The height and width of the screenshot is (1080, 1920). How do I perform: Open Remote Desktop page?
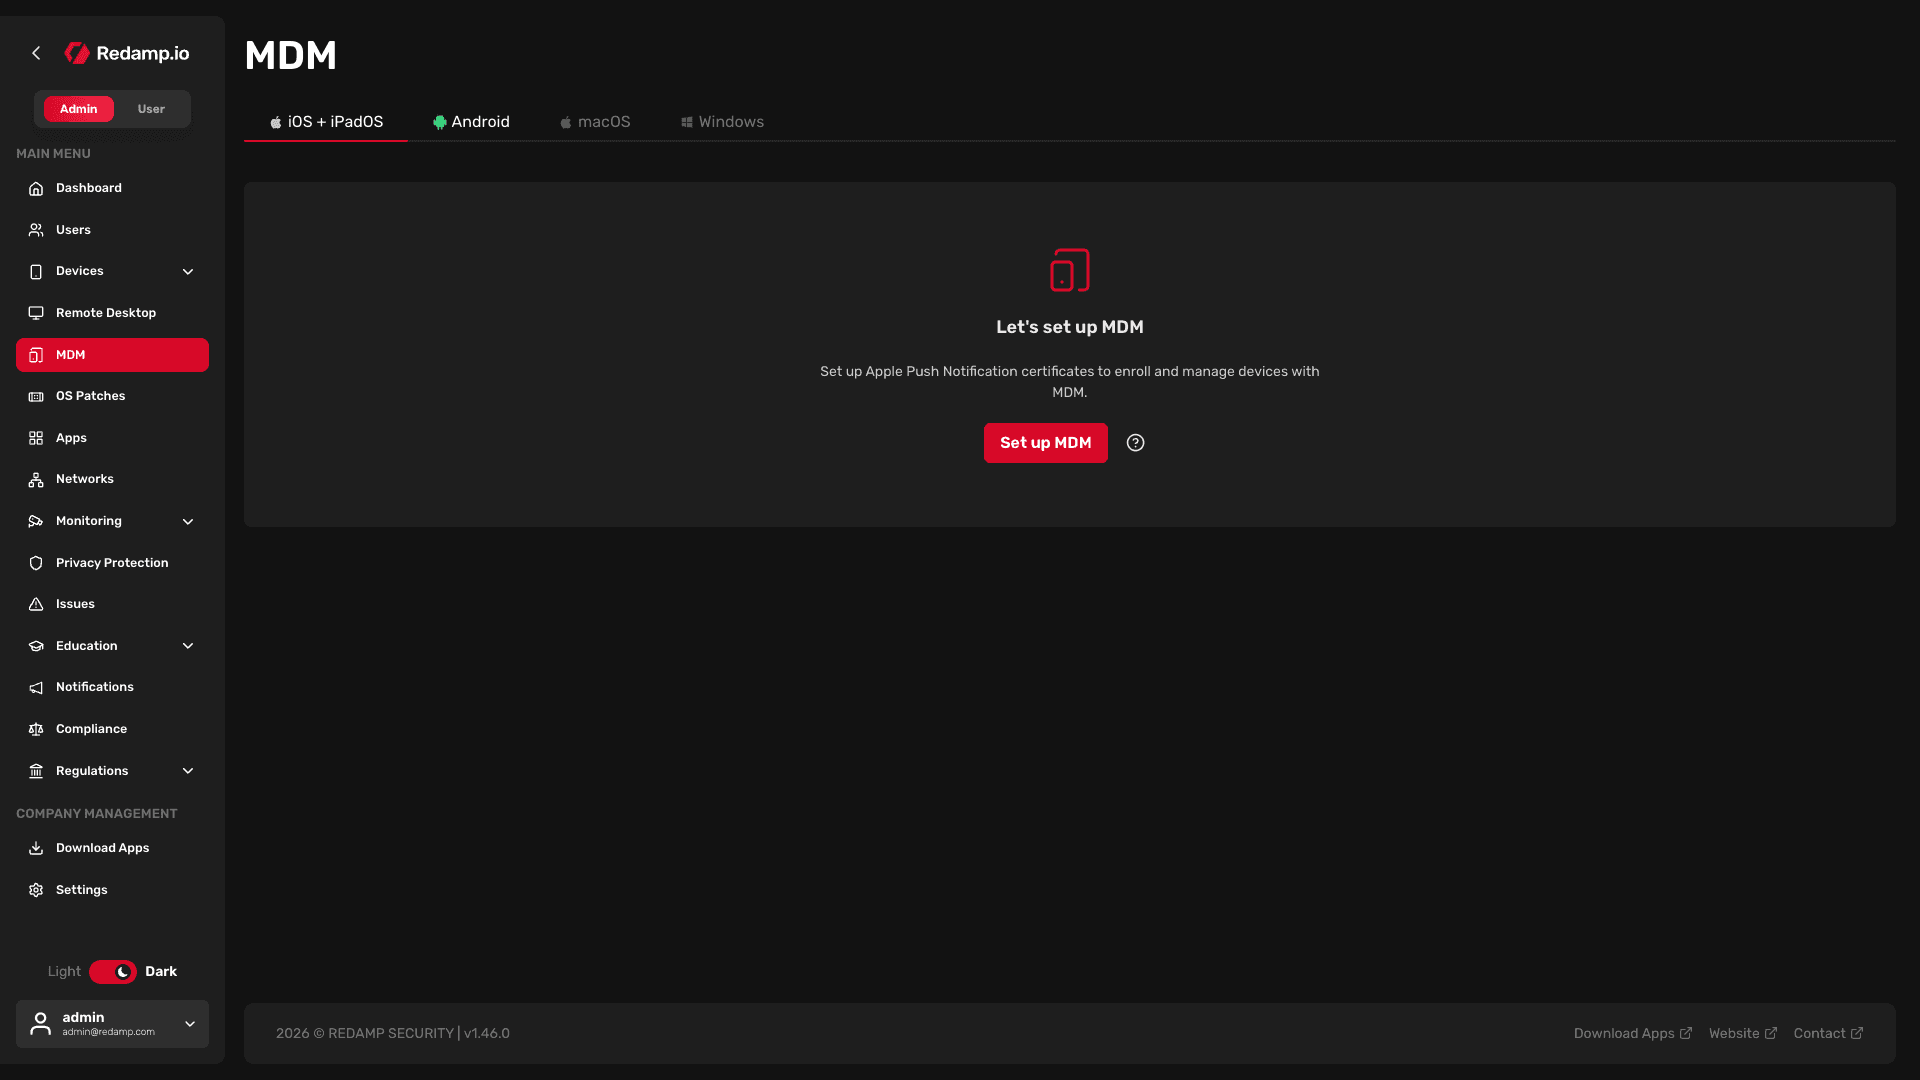pos(112,313)
